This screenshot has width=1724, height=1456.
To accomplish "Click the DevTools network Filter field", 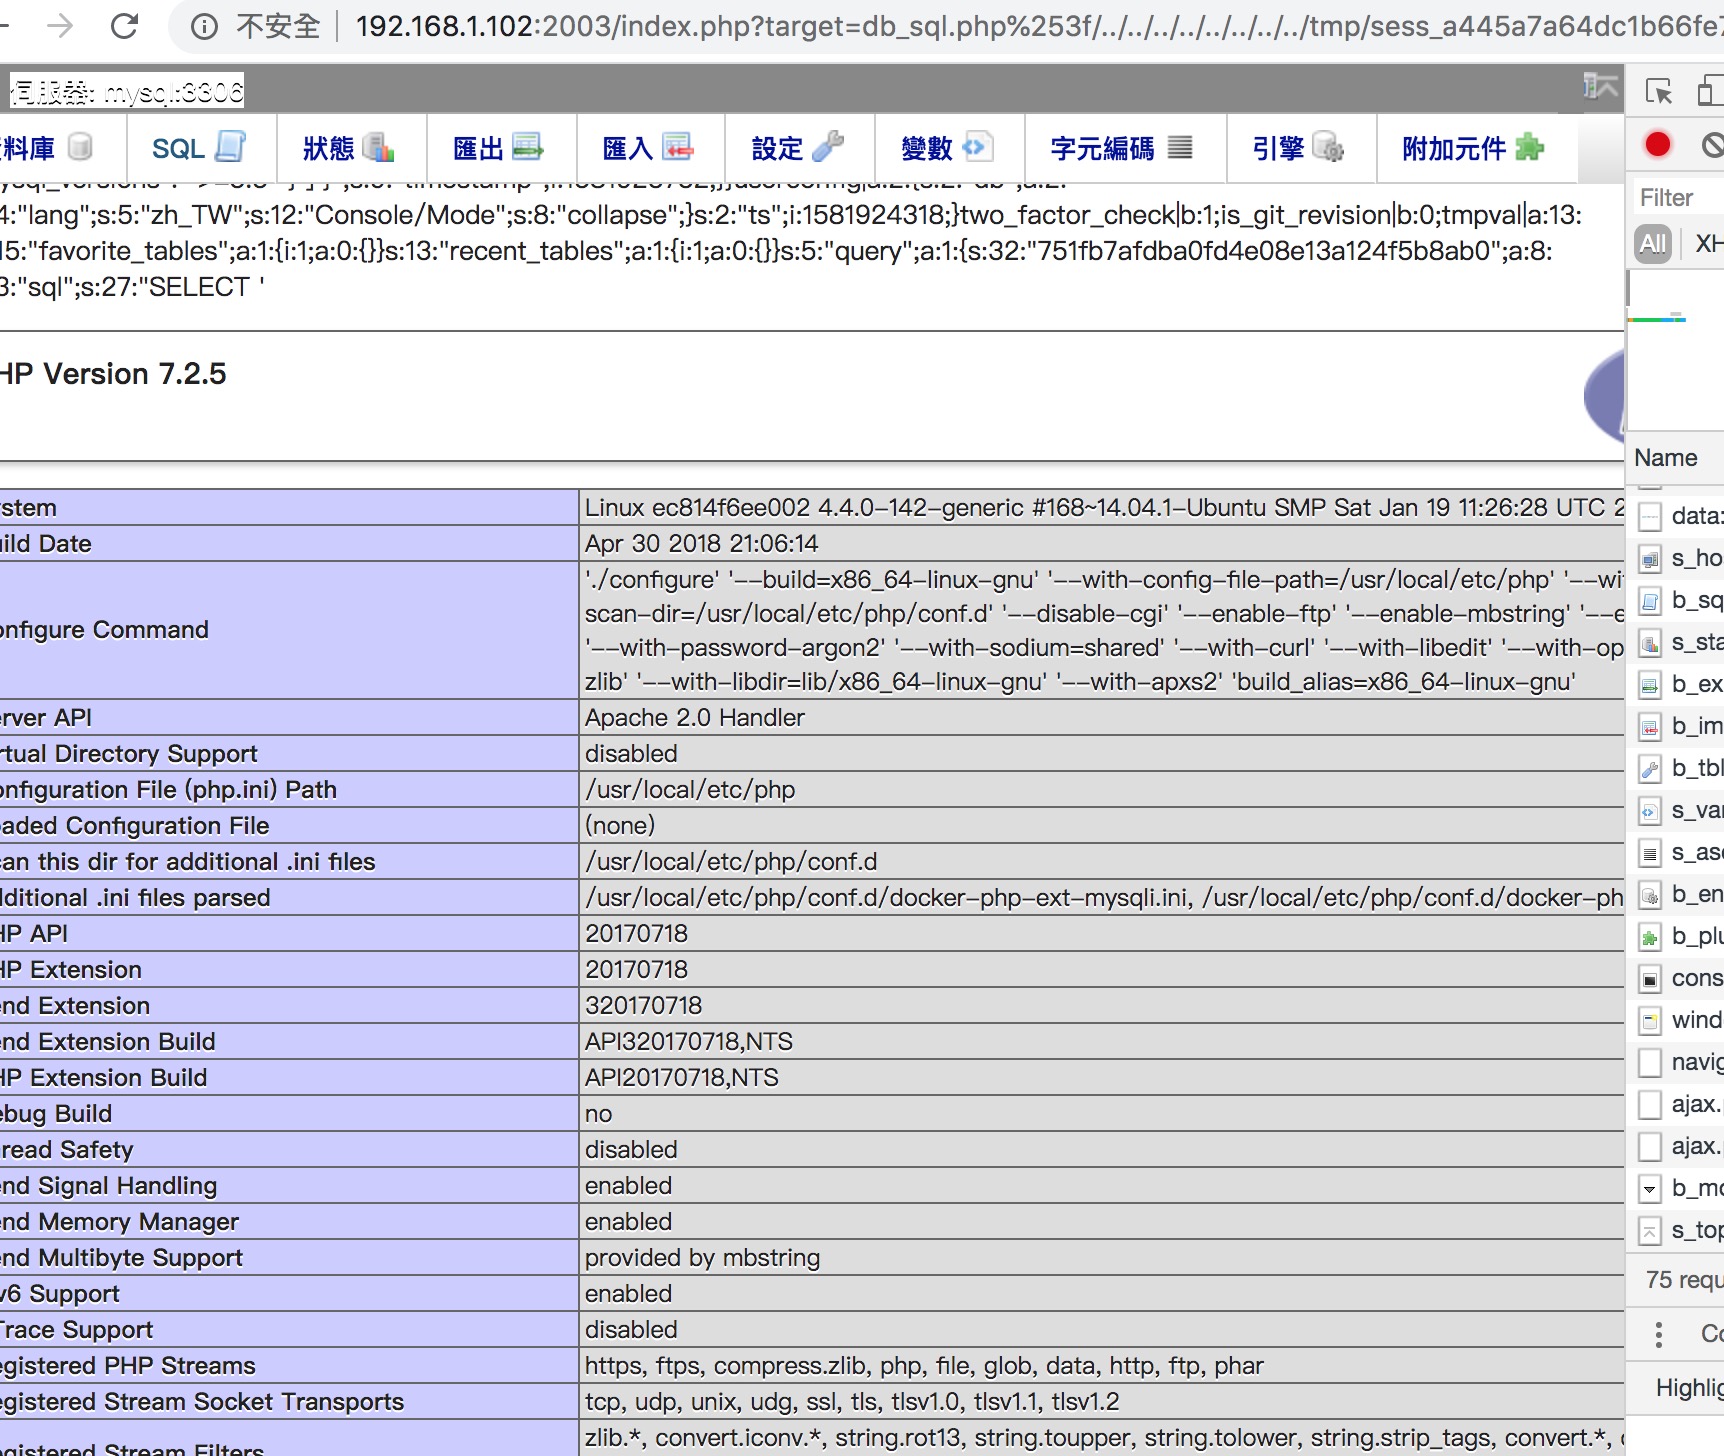I will coord(1680,198).
